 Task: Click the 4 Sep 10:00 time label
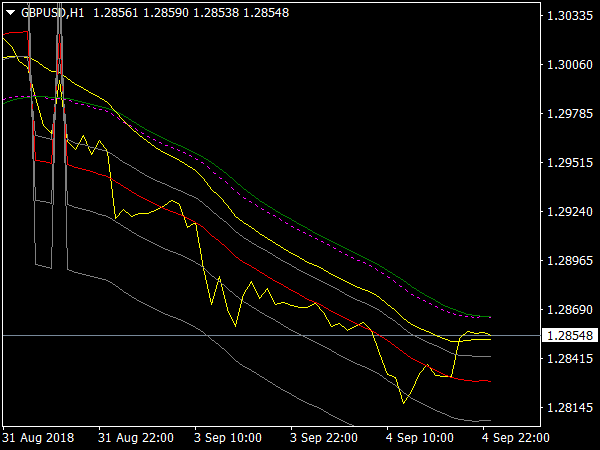pyautogui.click(x=420, y=437)
